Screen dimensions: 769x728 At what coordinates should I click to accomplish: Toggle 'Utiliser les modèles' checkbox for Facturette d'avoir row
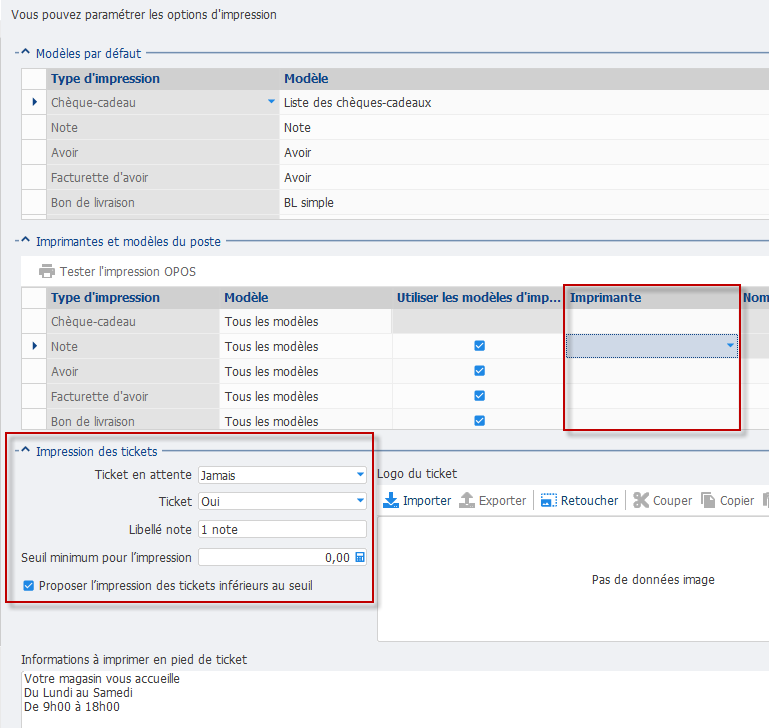[x=479, y=396]
